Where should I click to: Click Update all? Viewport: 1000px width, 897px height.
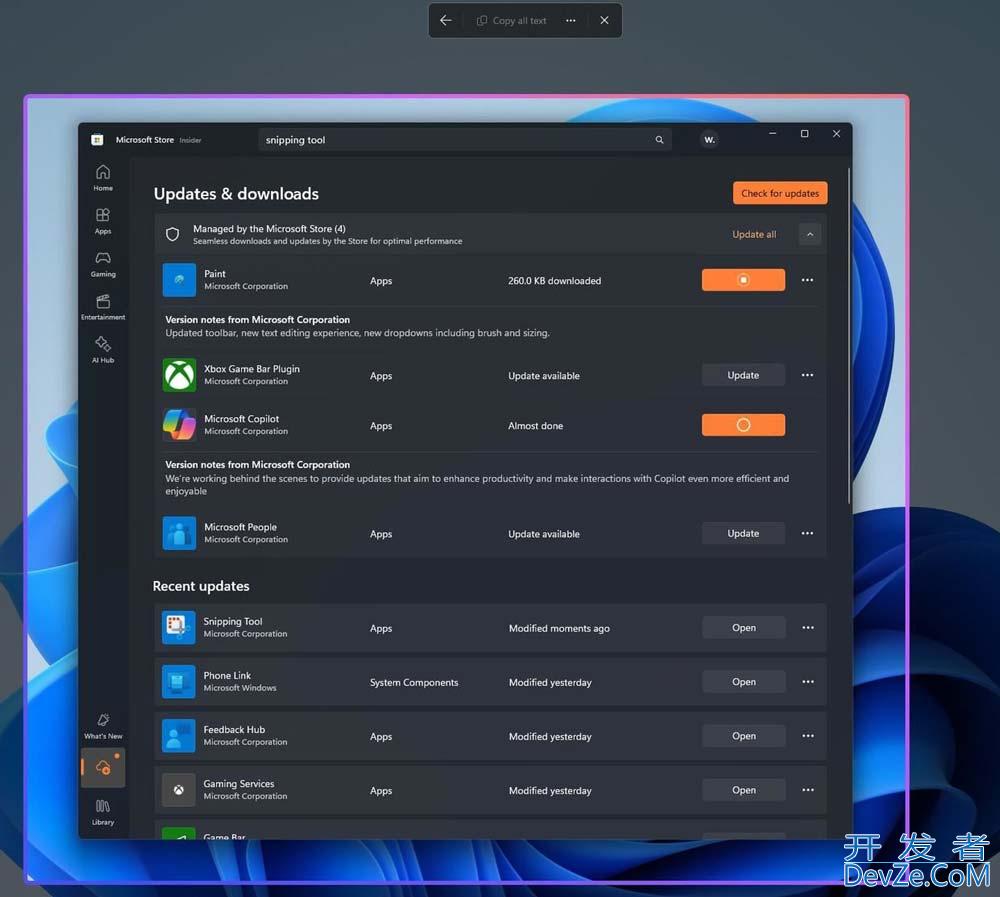754,234
